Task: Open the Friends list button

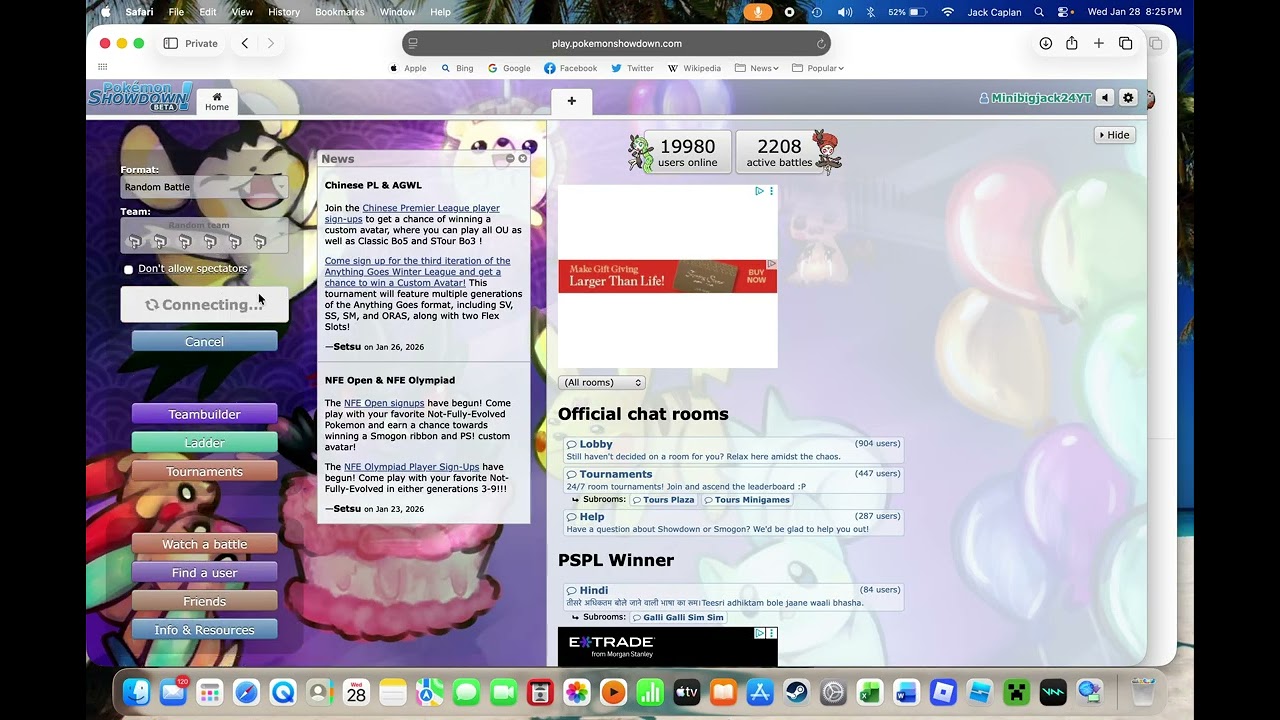Action: 204,602
